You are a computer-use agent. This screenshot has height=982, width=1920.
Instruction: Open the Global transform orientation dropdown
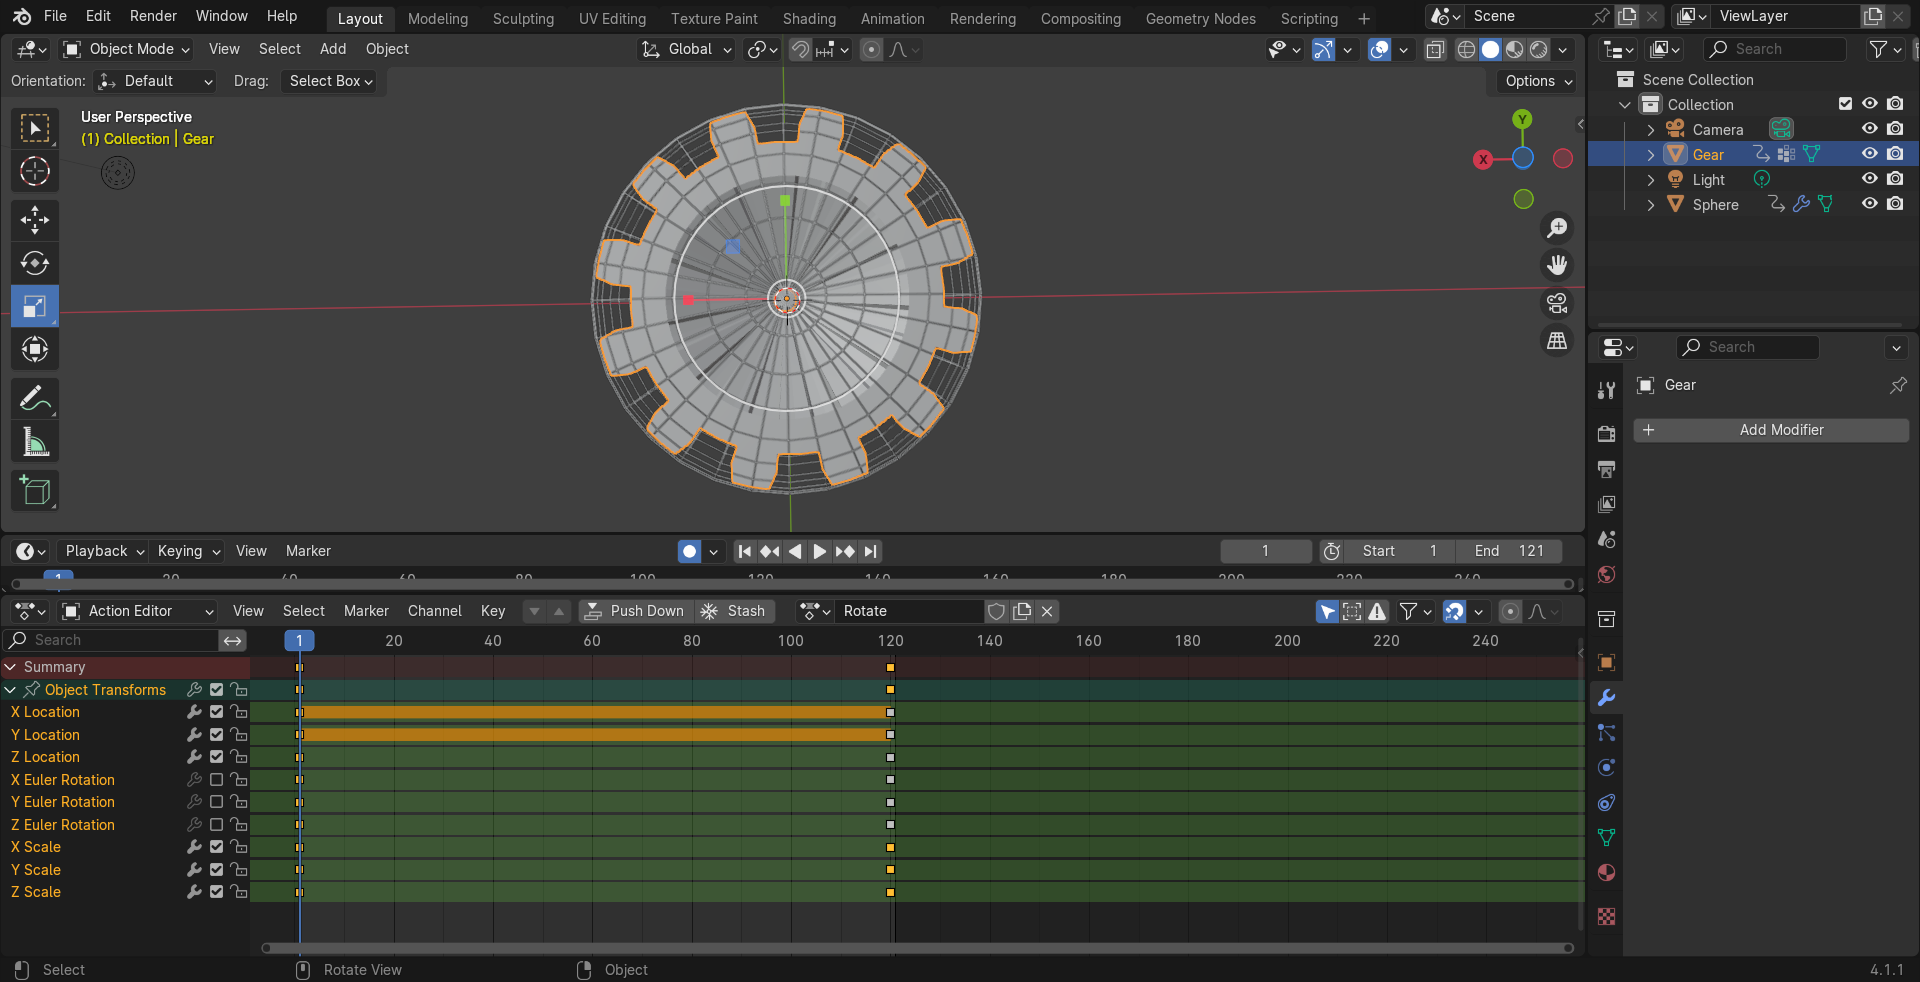[687, 49]
